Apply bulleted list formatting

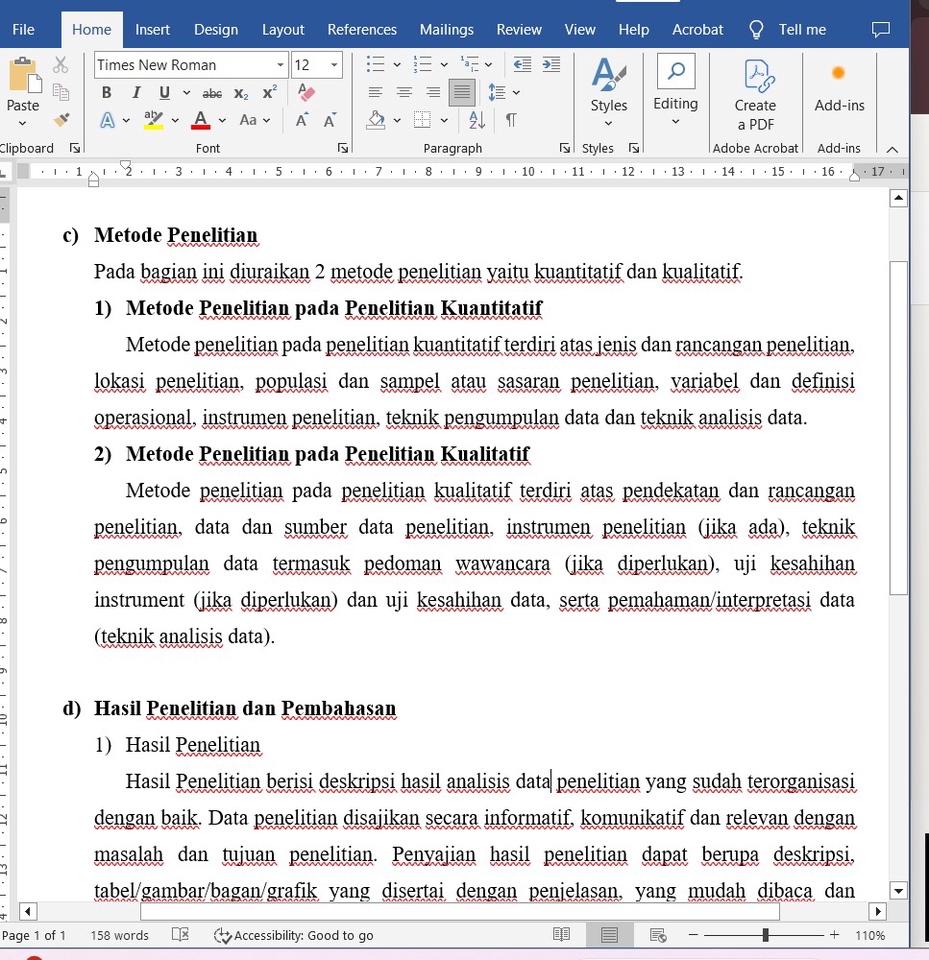[x=375, y=64]
